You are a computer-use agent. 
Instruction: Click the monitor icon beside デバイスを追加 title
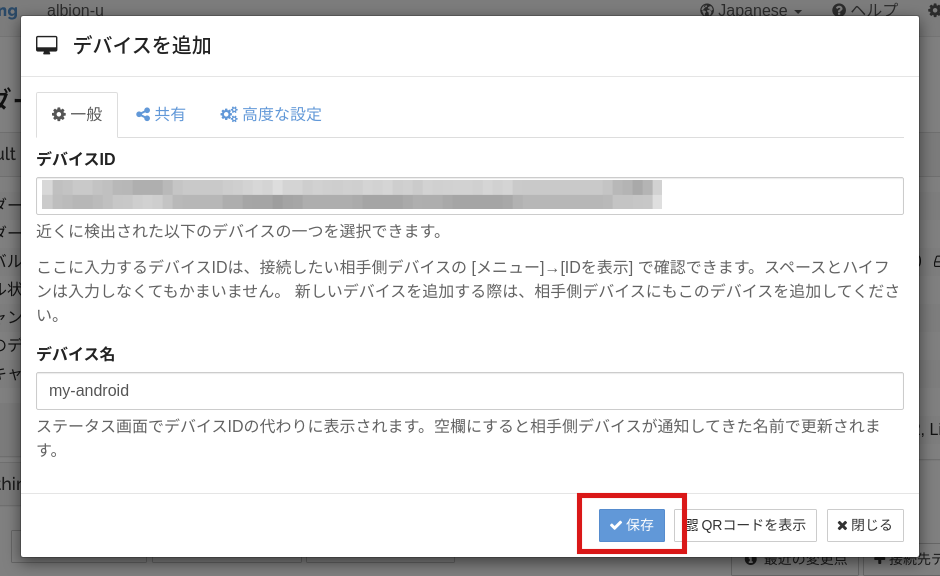pos(47,46)
